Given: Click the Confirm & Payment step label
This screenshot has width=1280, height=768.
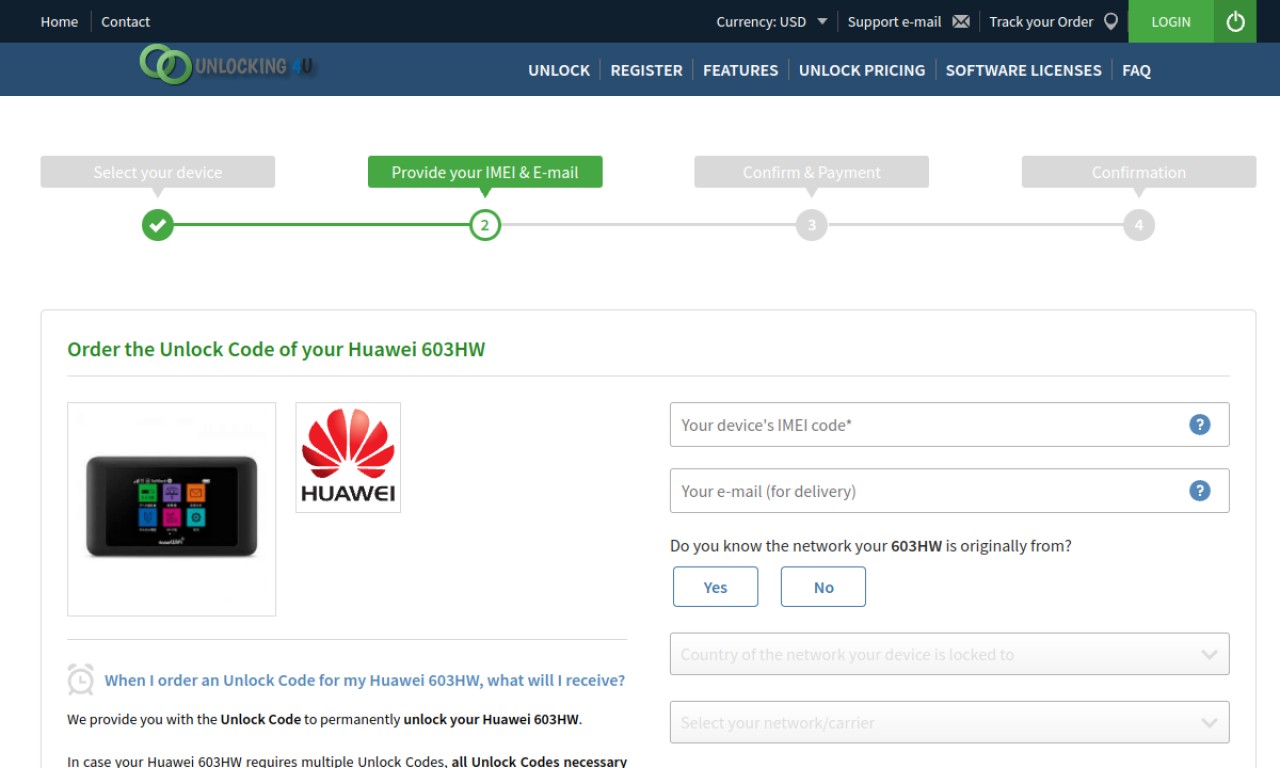Looking at the screenshot, I should click(812, 172).
